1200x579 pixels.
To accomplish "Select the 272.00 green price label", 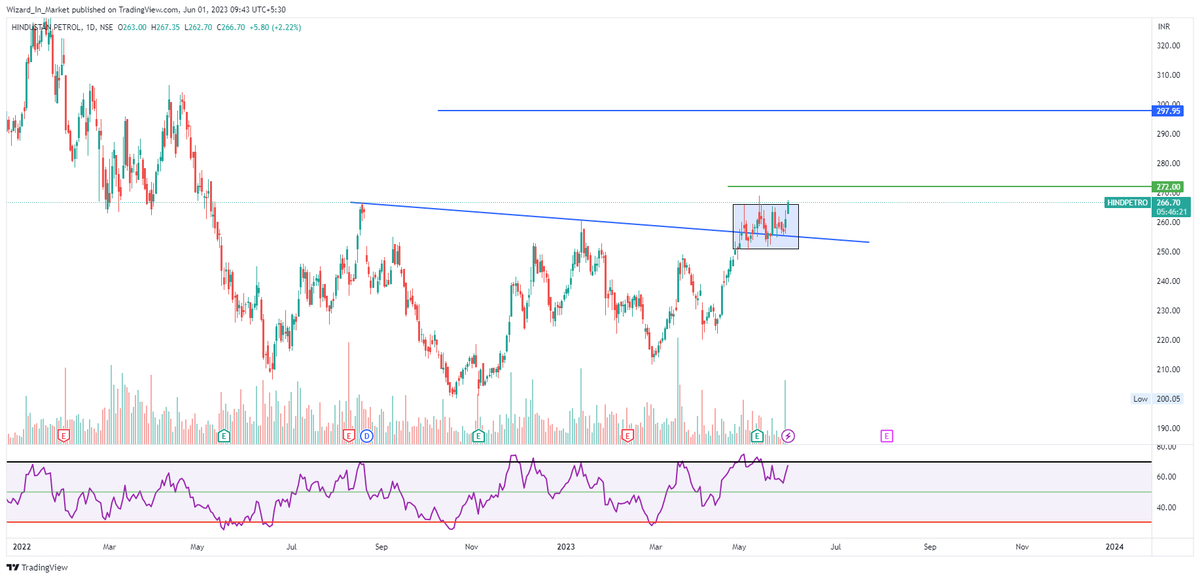I will click(1168, 187).
